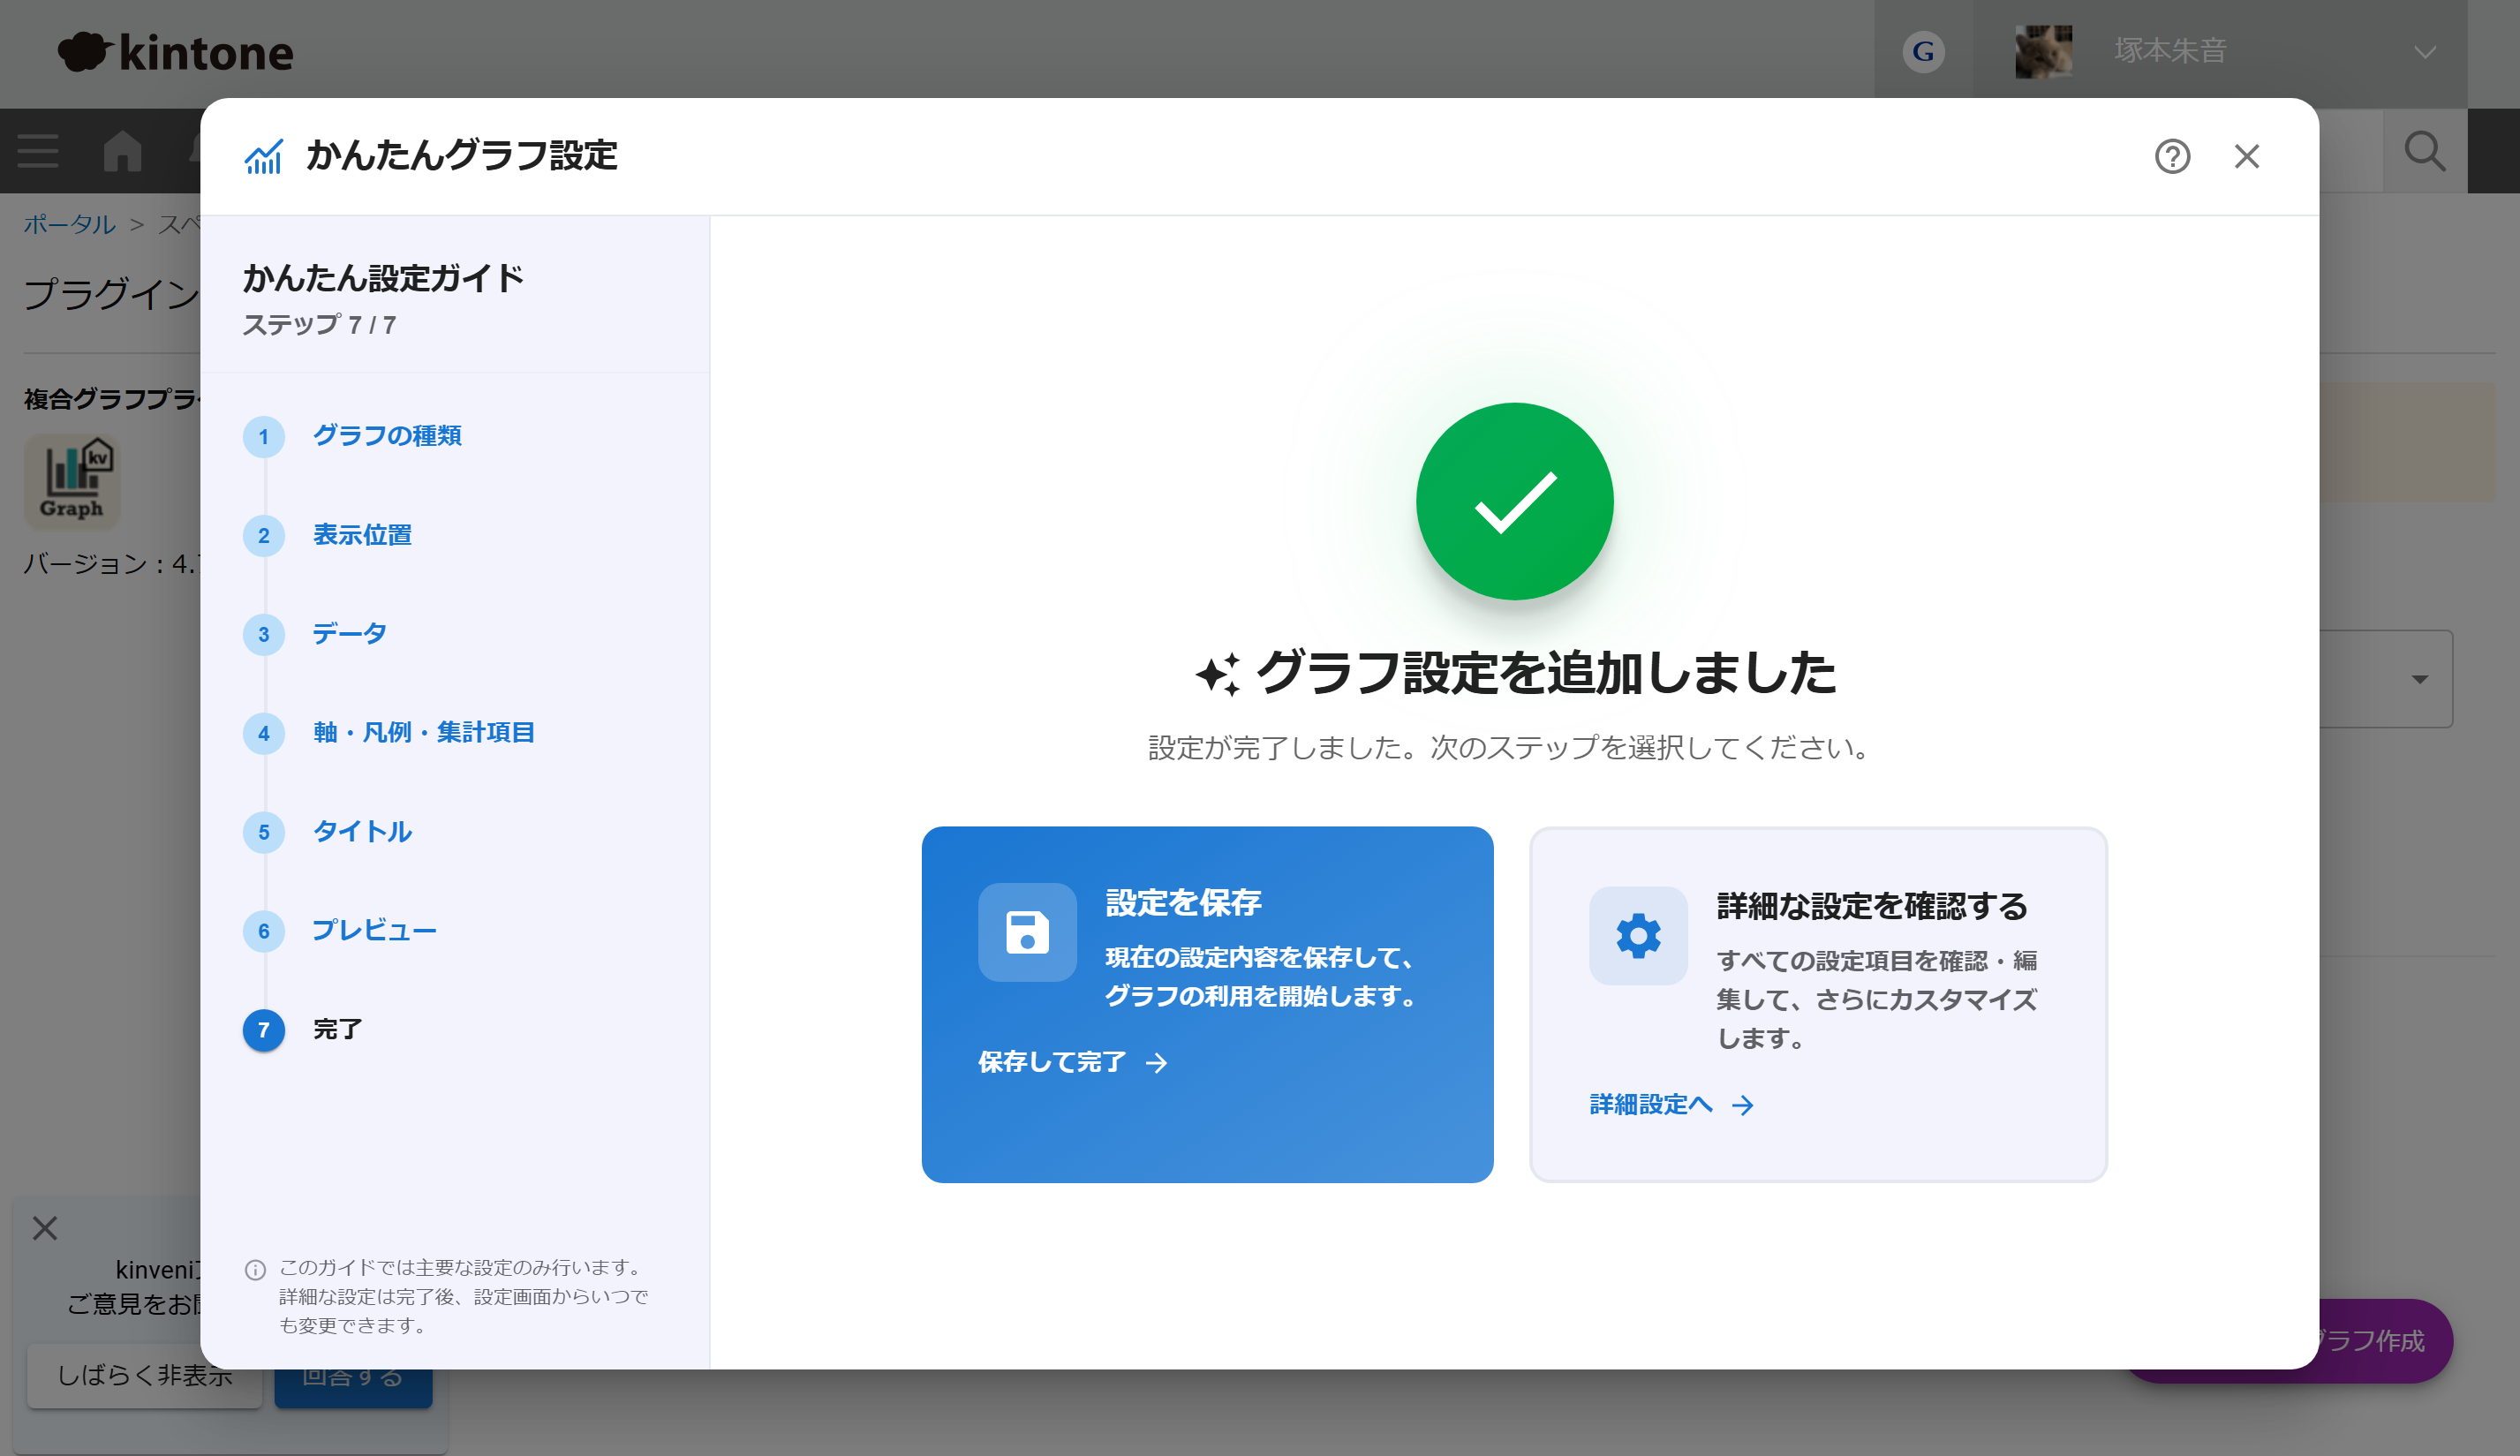This screenshot has width=2520, height=1456.
Task: Click the green checkmark success circle
Action: tap(1514, 501)
